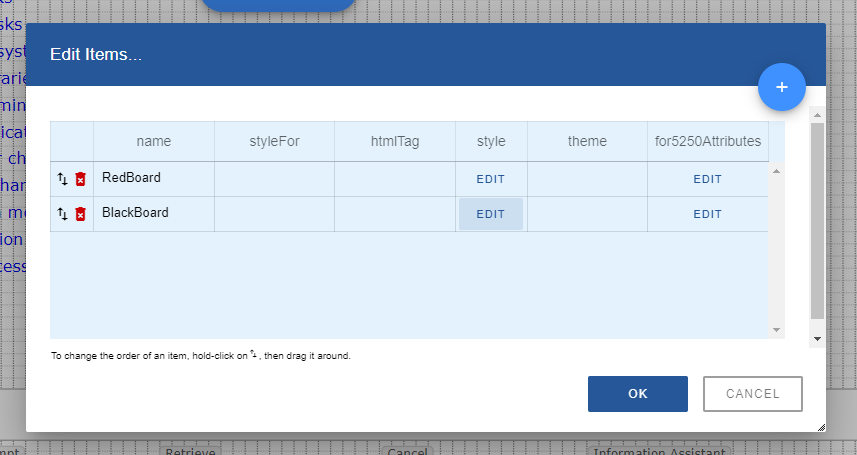857x455 pixels.
Task: Click the styleFor cell for RedBoard
Action: click(274, 179)
